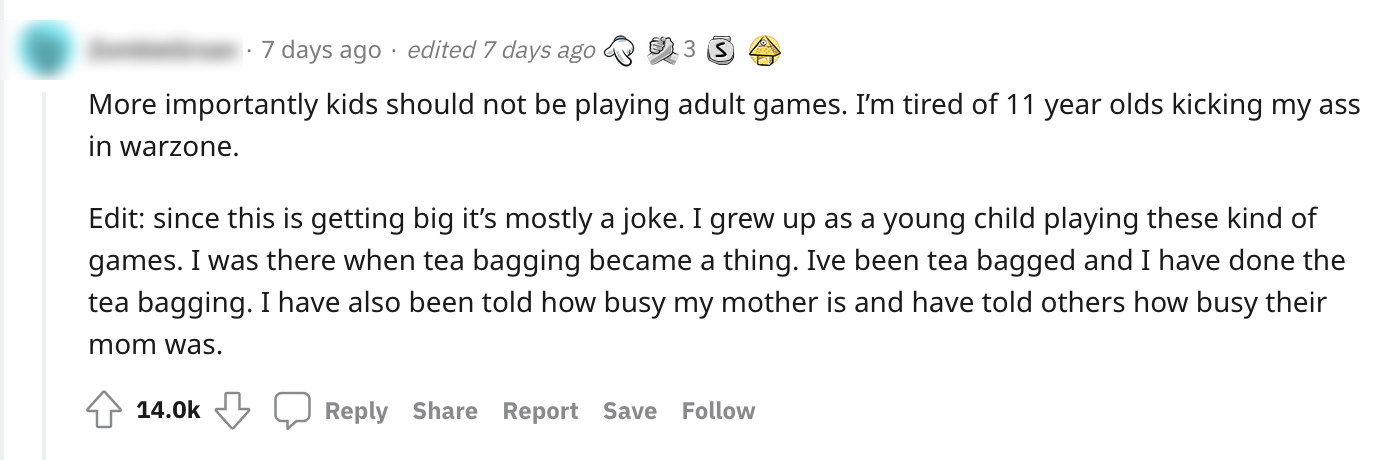Open the pointing hand award
Image resolution: width=1392 pixels, height=460 pixels.
pos(622,49)
